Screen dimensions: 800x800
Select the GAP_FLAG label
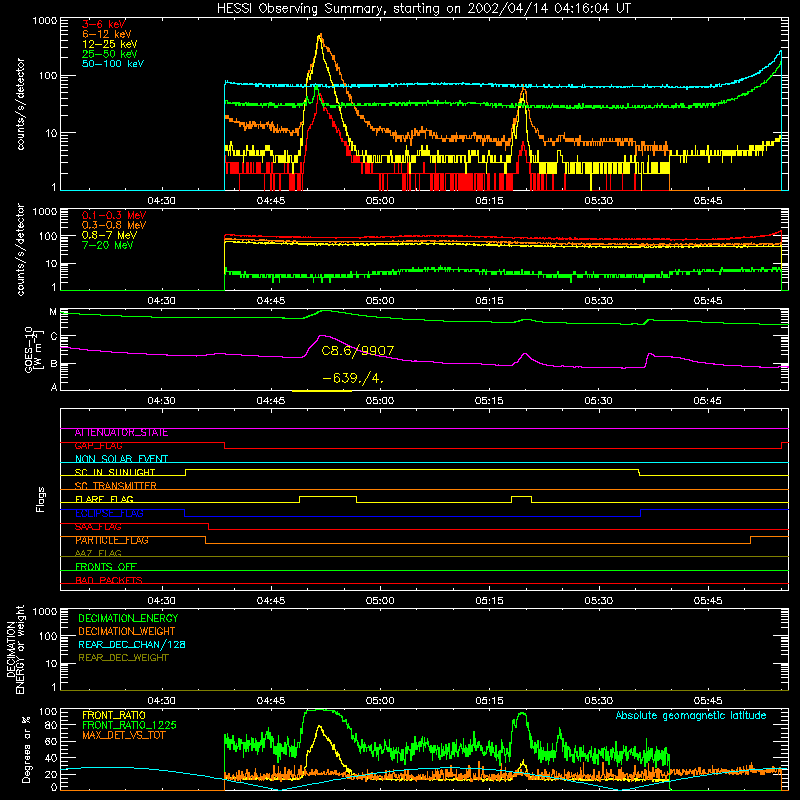pos(98,446)
